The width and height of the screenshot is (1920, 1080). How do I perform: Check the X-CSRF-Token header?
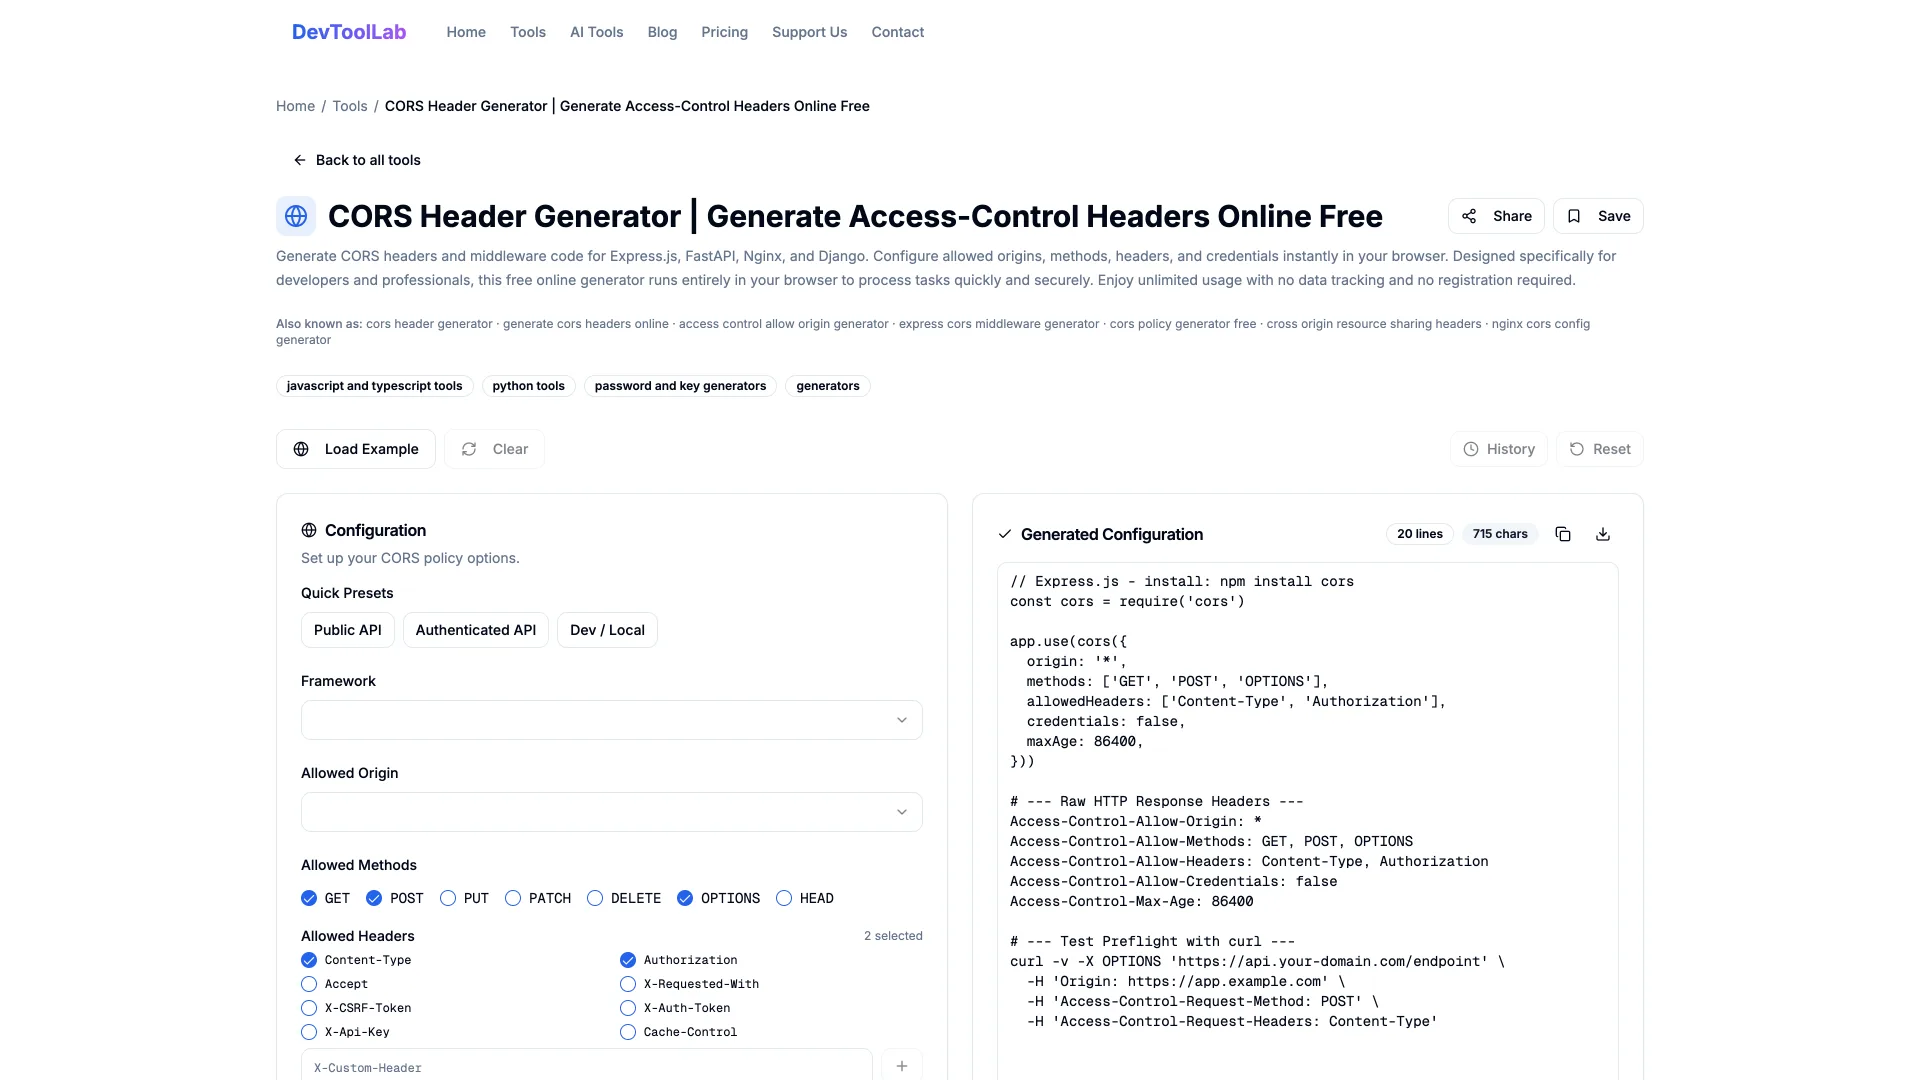[x=309, y=1008]
